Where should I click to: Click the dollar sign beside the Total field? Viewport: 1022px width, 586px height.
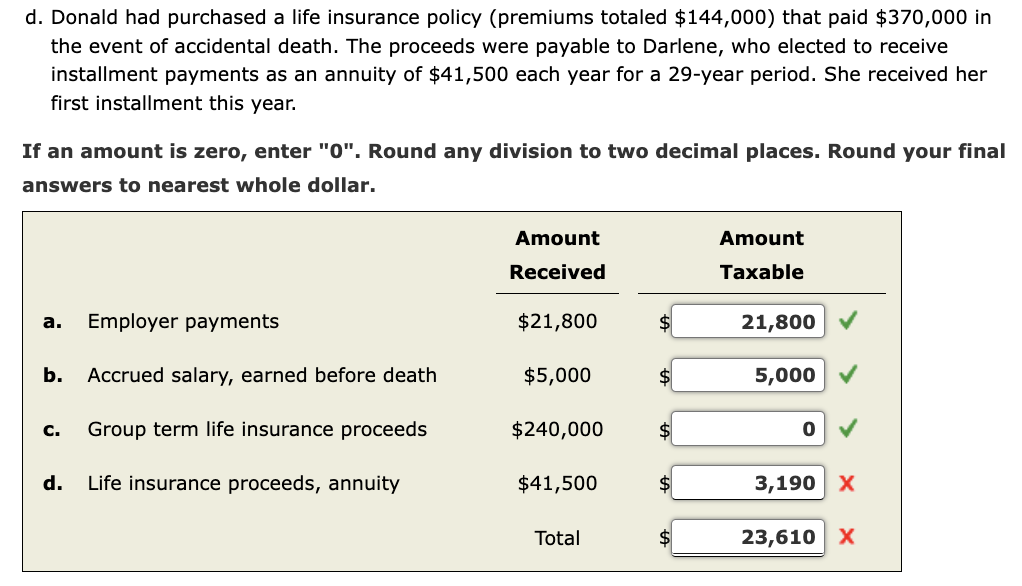[661, 537]
